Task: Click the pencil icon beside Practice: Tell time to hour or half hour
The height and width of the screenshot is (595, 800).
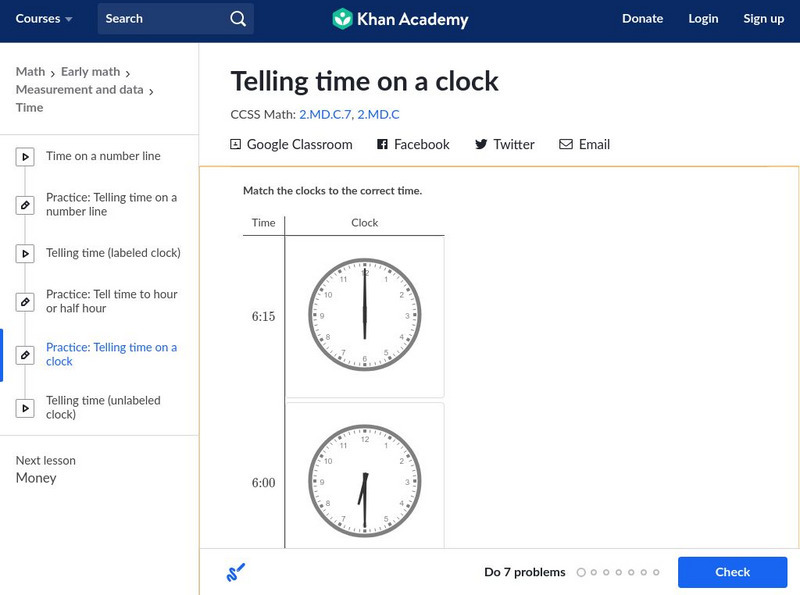Action: pyautogui.click(x=25, y=302)
